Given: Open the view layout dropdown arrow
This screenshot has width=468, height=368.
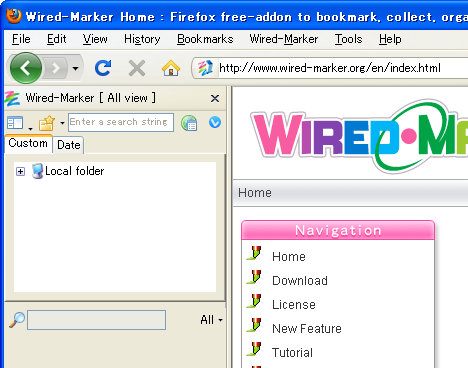Looking at the screenshot, I should 30,128.
